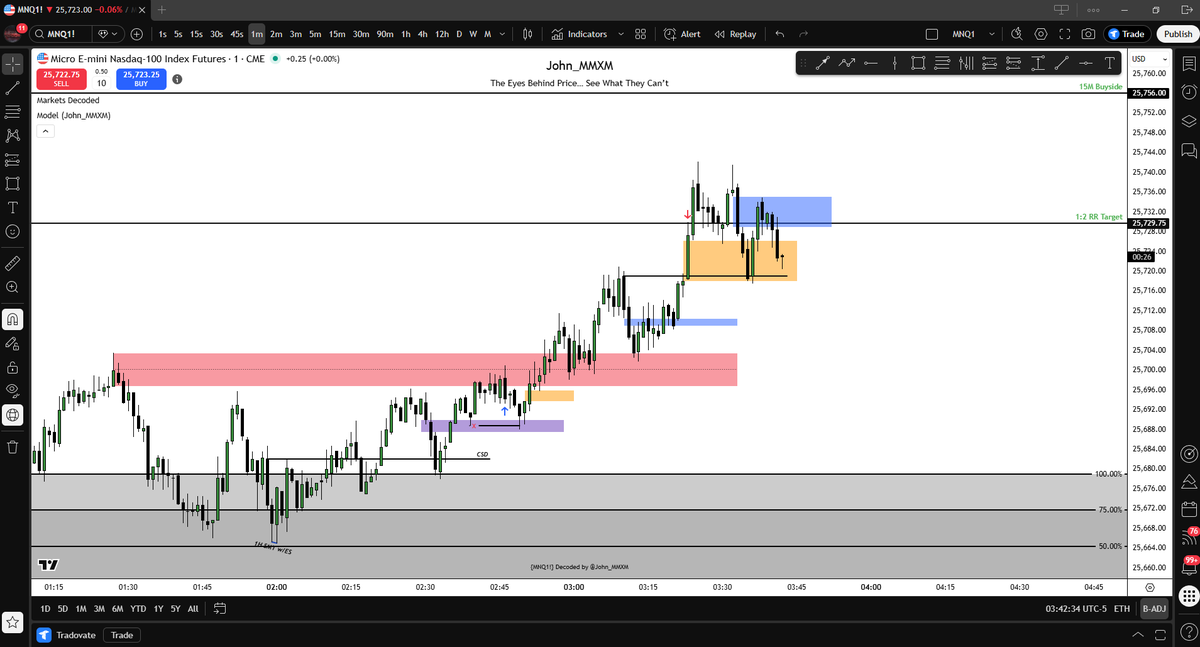Viewport: 1200px width, 647px height.
Task: Select the 90m timeframe
Action: [385, 34]
